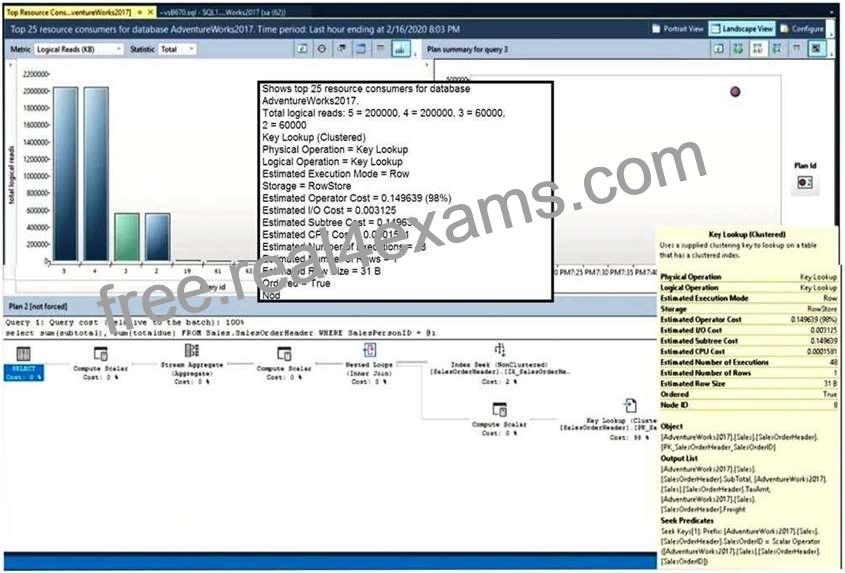Select the bar for query 5
This screenshot has height=573, width=845.
(x=65, y=174)
